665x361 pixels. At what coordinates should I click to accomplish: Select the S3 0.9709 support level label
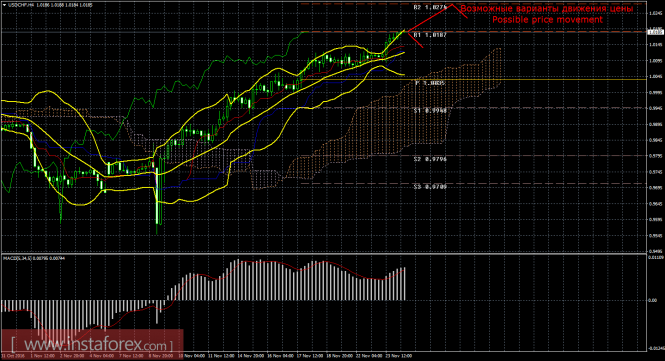430,186
